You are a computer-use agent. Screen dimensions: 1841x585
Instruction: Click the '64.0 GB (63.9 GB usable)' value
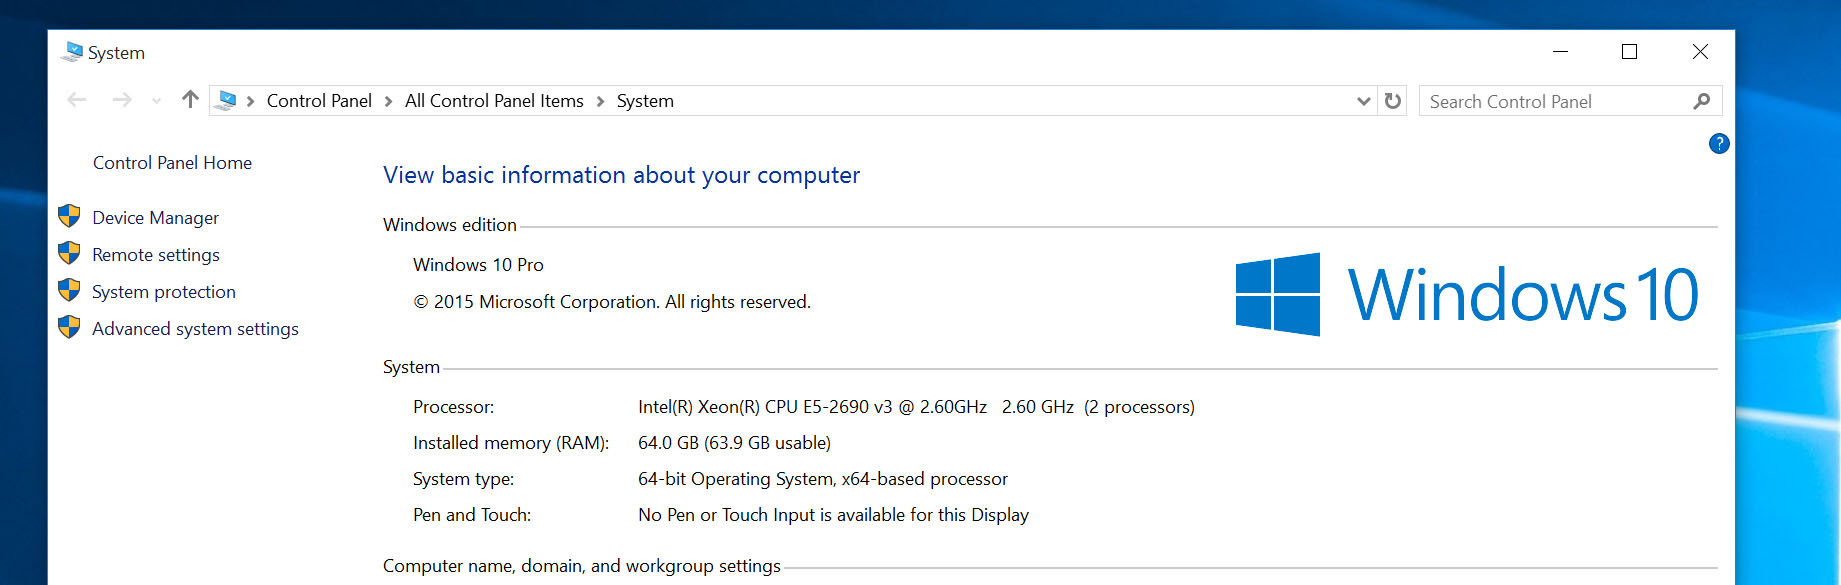[x=734, y=443]
